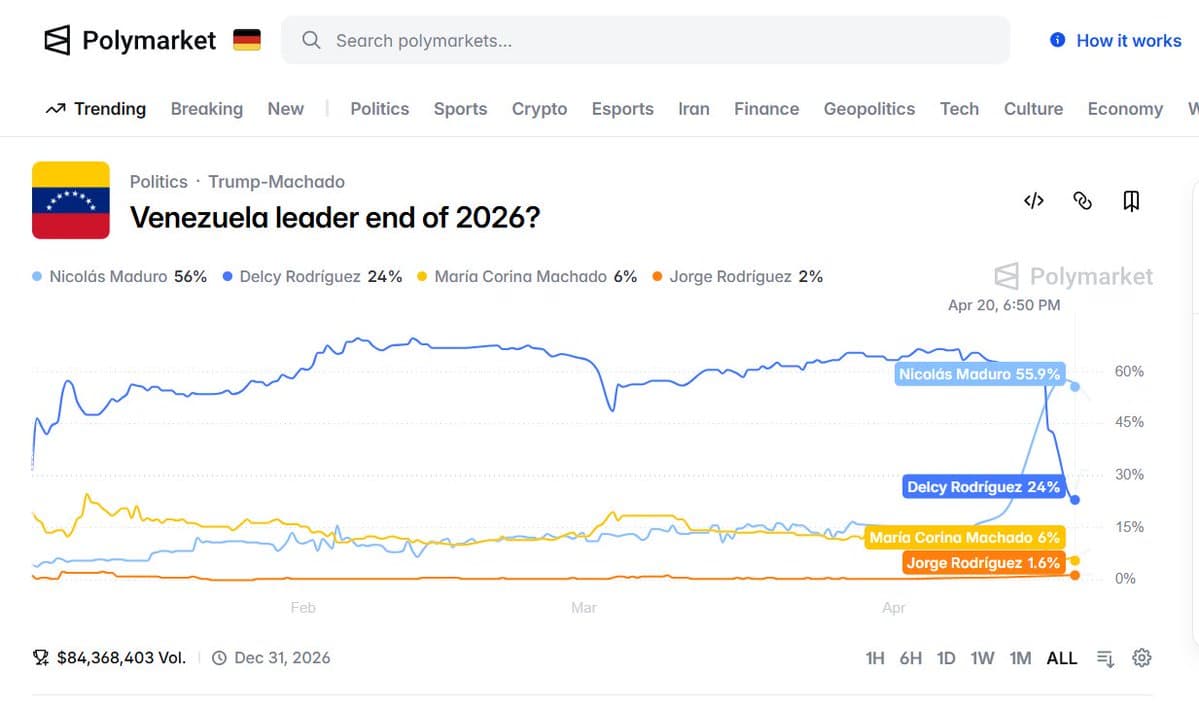Open the Trump-Machado breadcrumb link
The image size is (1199, 709).
tap(276, 182)
